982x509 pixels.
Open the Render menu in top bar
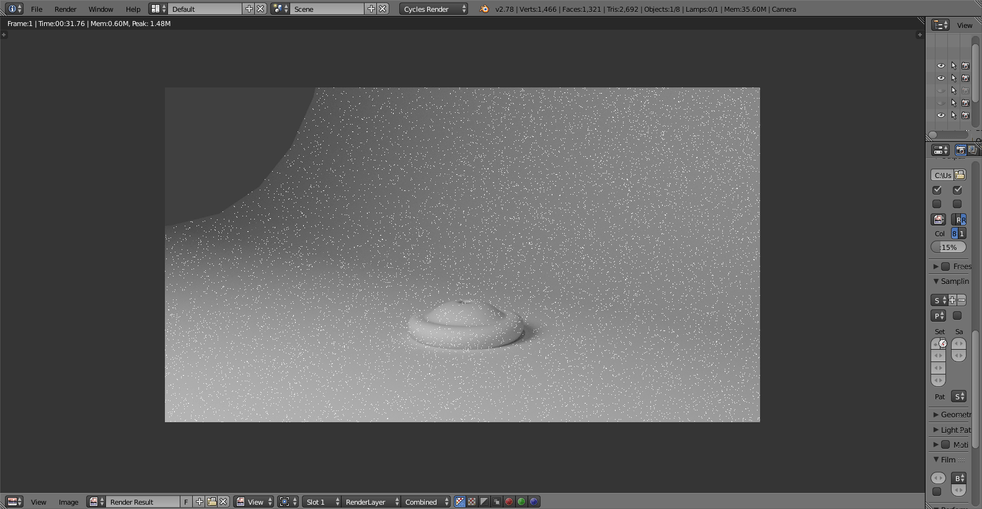point(65,9)
